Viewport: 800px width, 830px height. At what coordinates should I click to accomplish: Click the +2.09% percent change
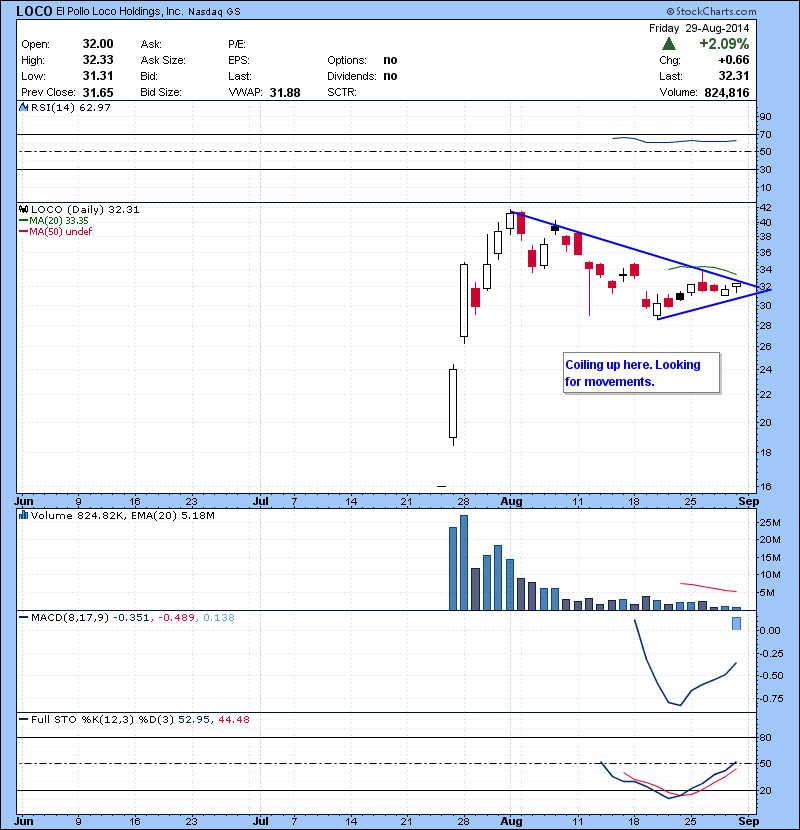click(x=724, y=43)
